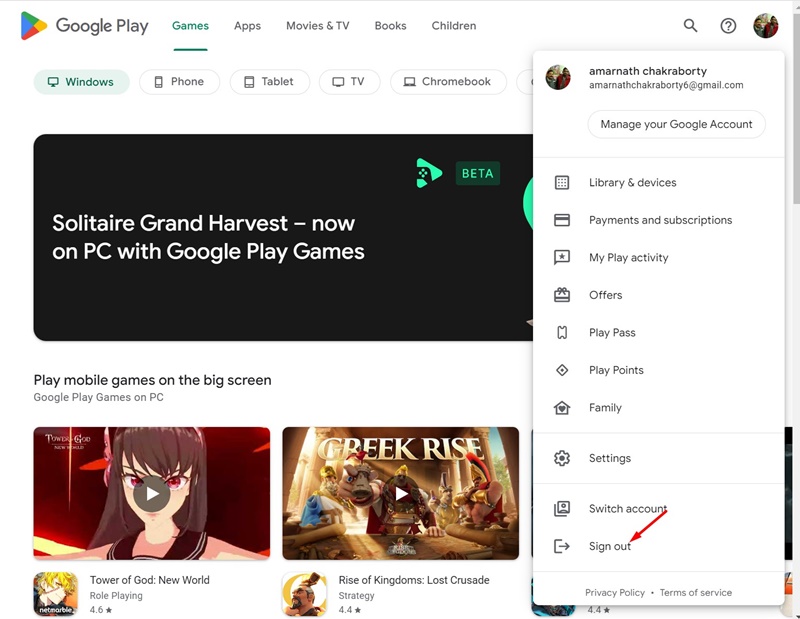Click the Google Play logo
800x619 pixels.
tap(85, 26)
